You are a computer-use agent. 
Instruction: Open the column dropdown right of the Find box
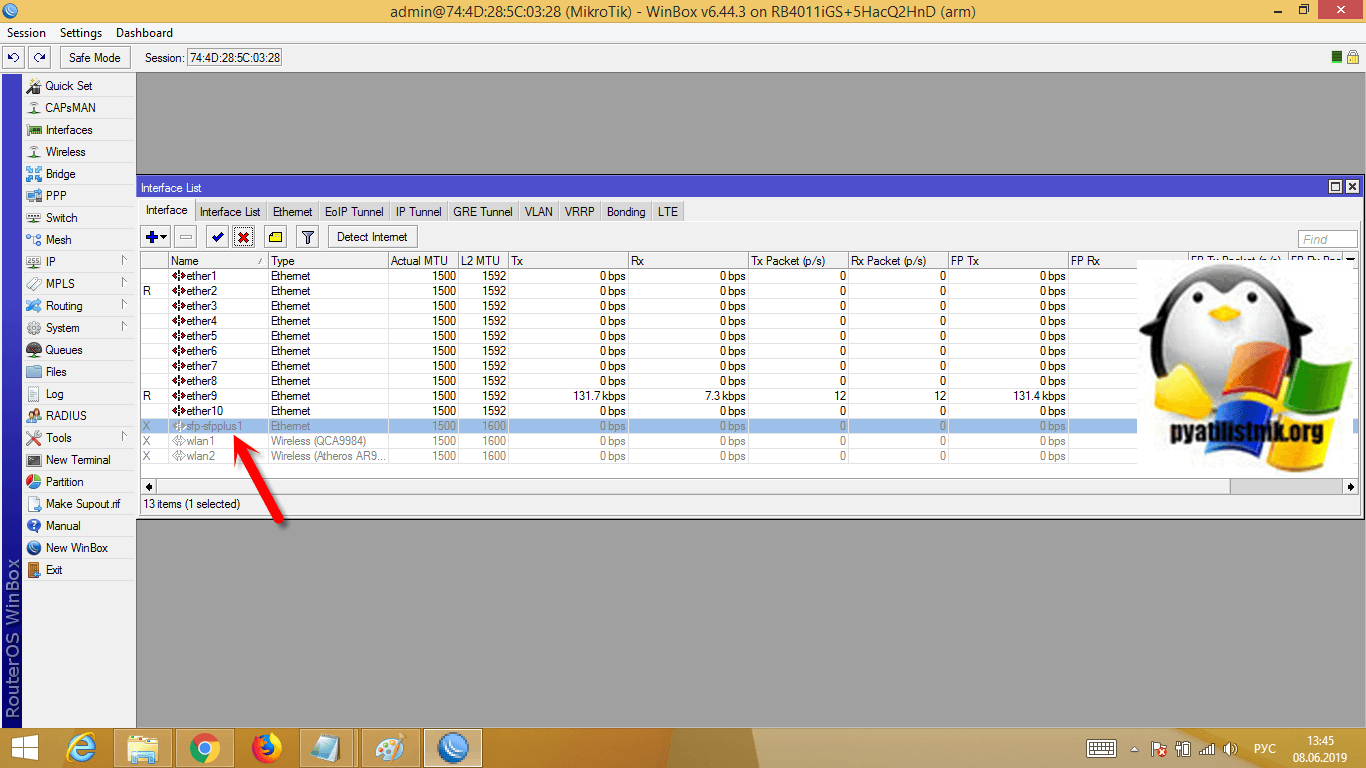tap(1351, 258)
